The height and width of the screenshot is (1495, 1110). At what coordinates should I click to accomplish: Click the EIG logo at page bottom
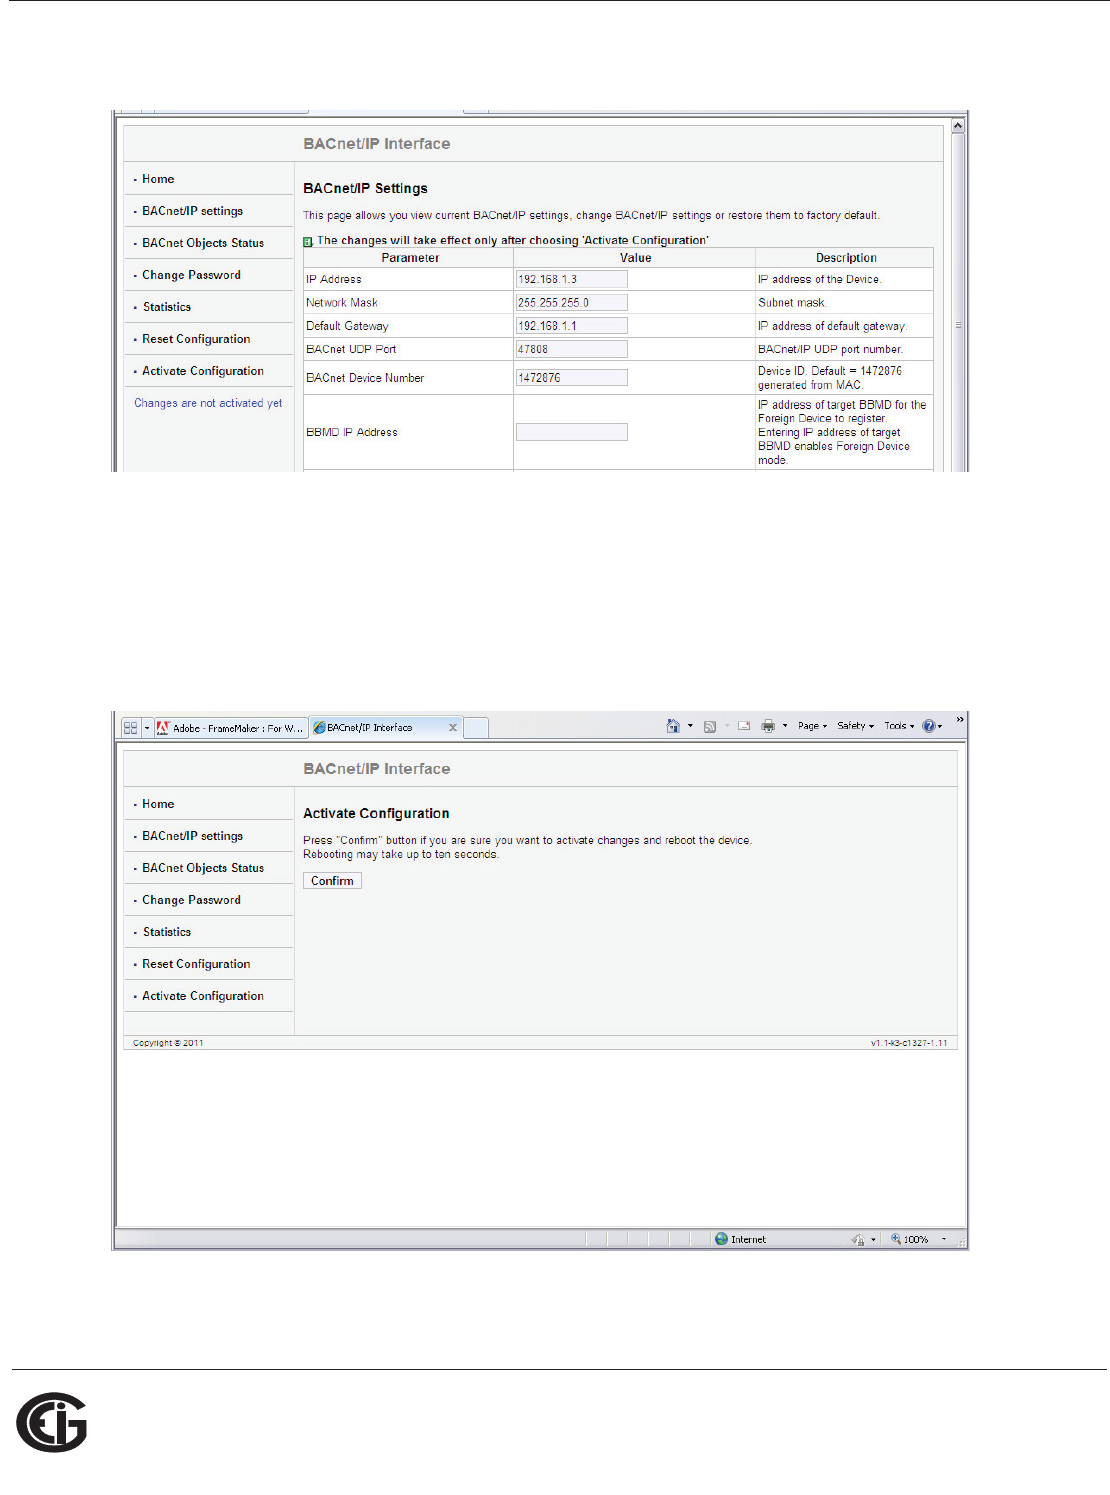[x=52, y=1422]
